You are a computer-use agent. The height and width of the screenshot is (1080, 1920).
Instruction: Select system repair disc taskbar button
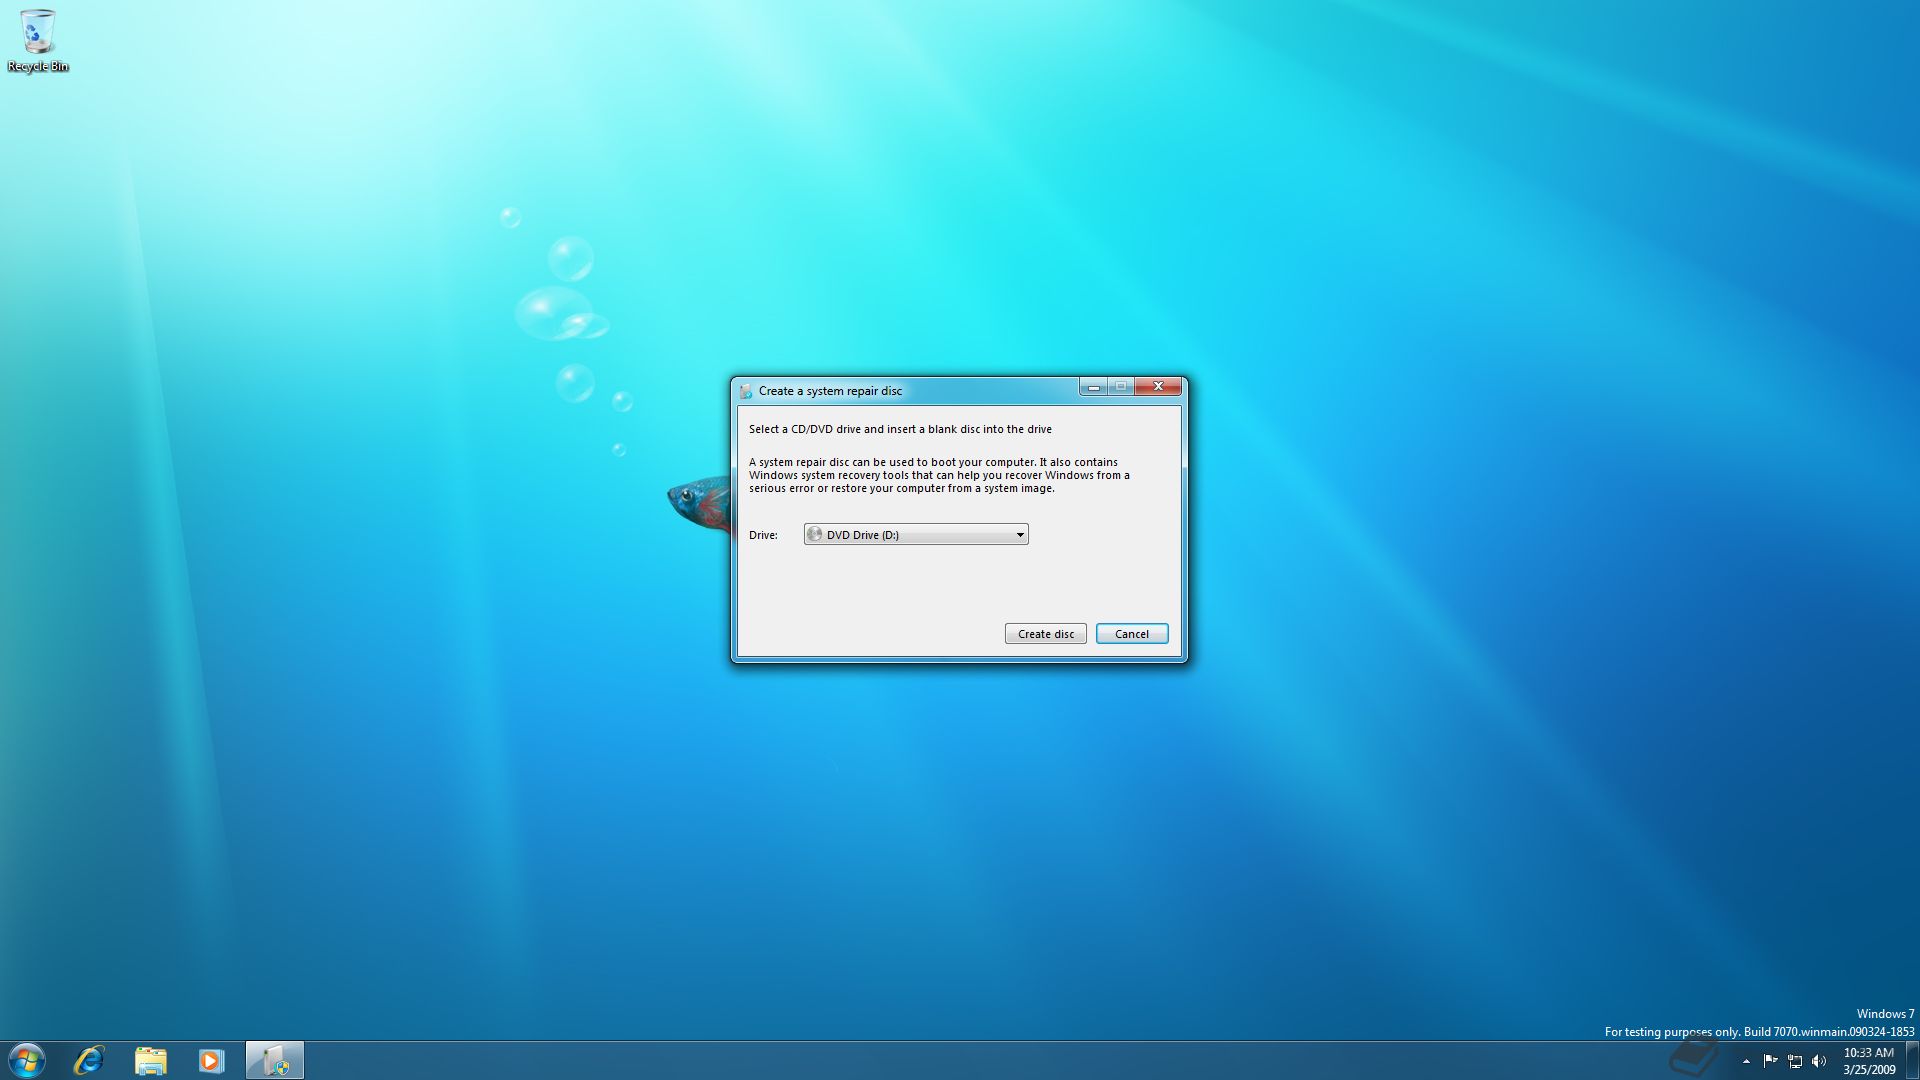pyautogui.click(x=275, y=1060)
